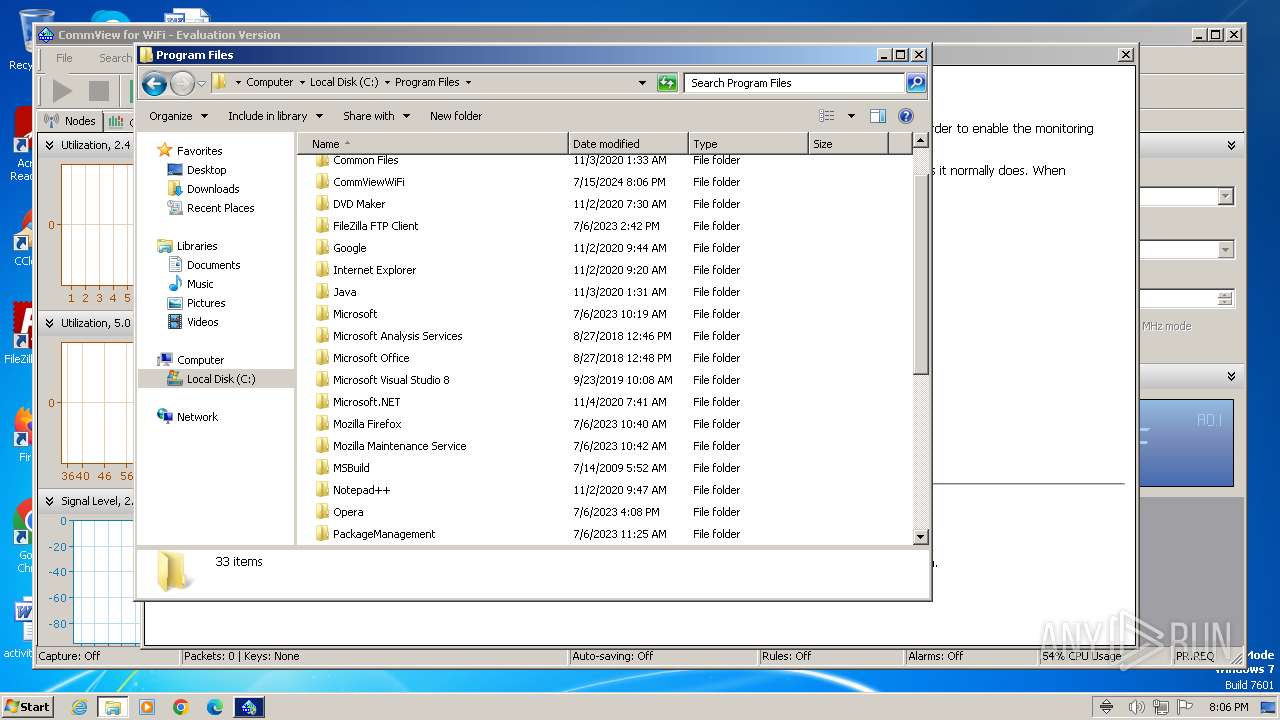Open Music library
Viewport: 1280px width, 720px height.
point(200,284)
